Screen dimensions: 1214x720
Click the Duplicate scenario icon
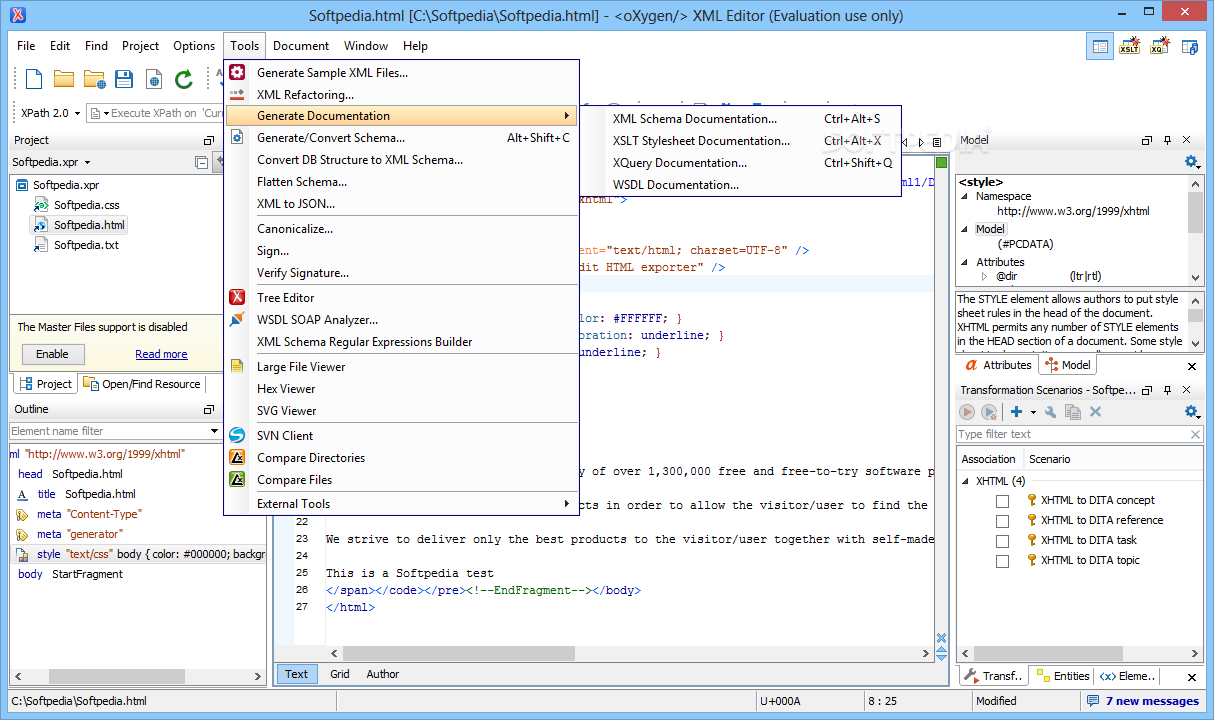click(1073, 412)
